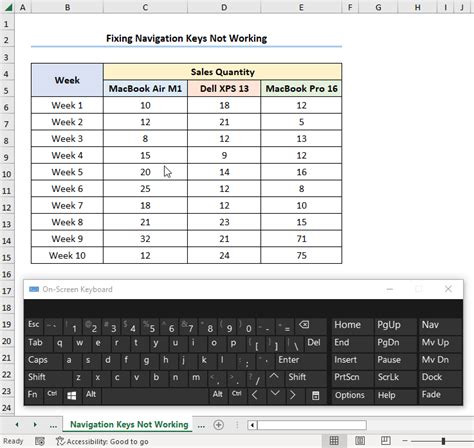This screenshot has width=474, height=448.
Task: Add a new sheet with plus icon
Action: coord(218,425)
